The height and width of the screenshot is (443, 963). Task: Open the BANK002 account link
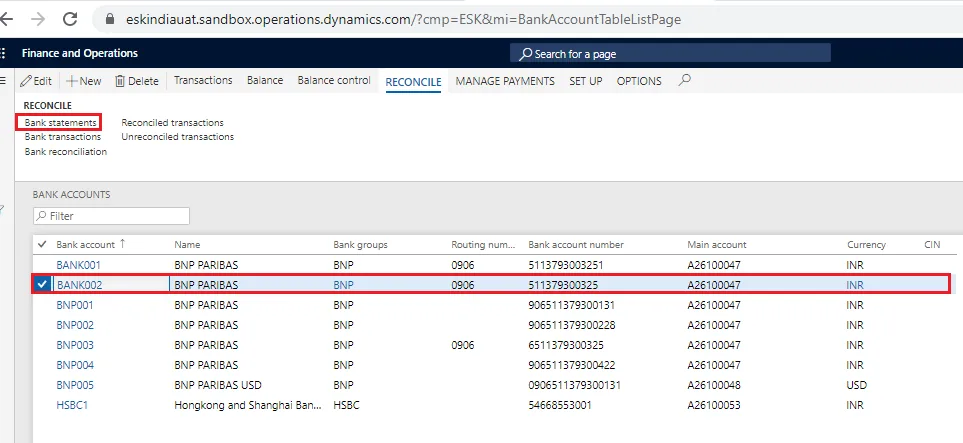(x=79, y=285)
